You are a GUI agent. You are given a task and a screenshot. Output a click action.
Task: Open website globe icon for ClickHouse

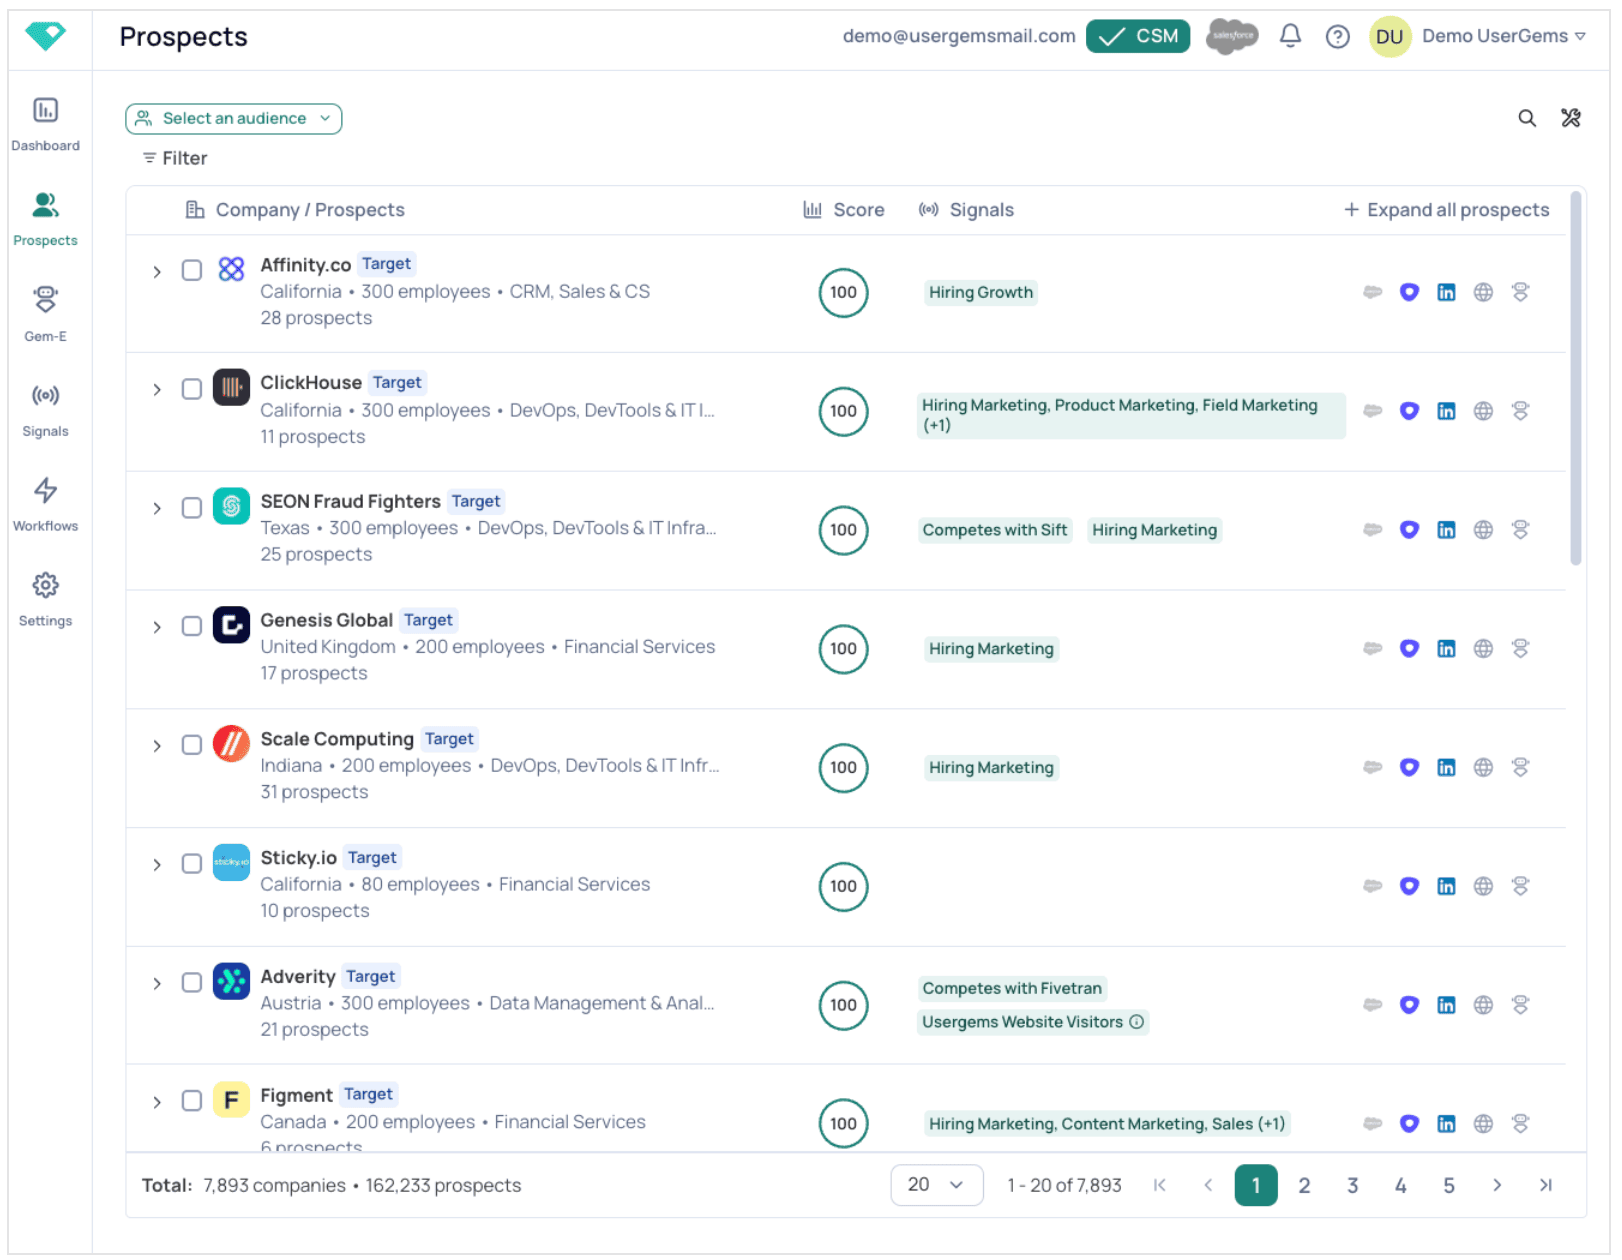[x=1483, y=412]
